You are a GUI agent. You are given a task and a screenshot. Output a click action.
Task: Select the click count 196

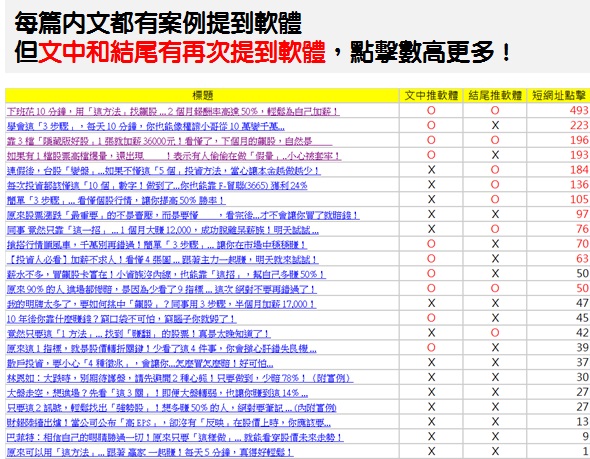pyautogui.click(x=579, y=140)
